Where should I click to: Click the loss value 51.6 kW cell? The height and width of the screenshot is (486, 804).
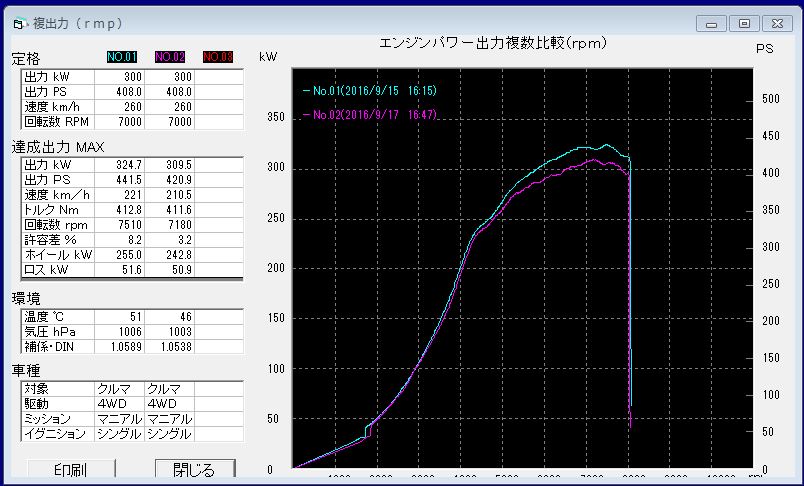[120, 269]
